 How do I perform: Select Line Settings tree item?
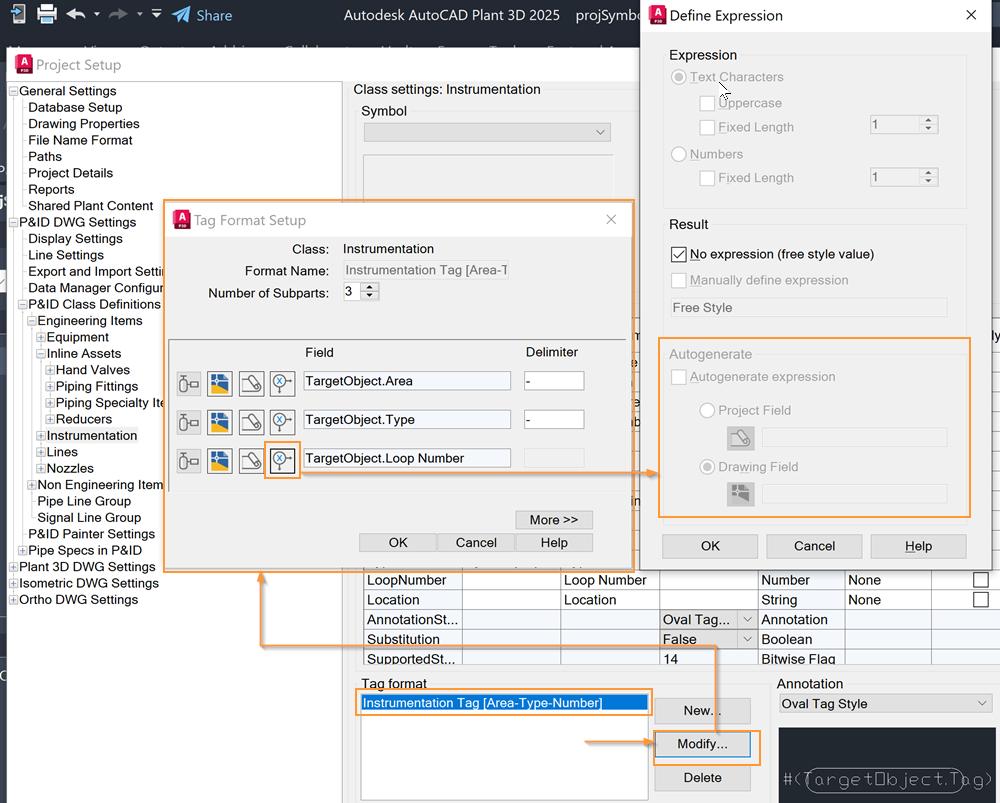(66, 255)
